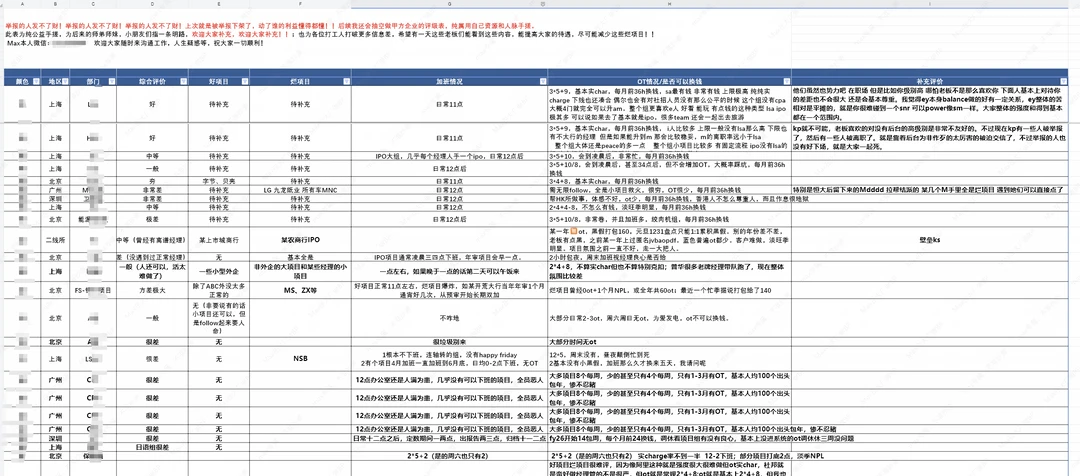The image size is (1080, 476).
Task: Select the cell starting 无（非要说有的话
Action: (x=218, y=318)
